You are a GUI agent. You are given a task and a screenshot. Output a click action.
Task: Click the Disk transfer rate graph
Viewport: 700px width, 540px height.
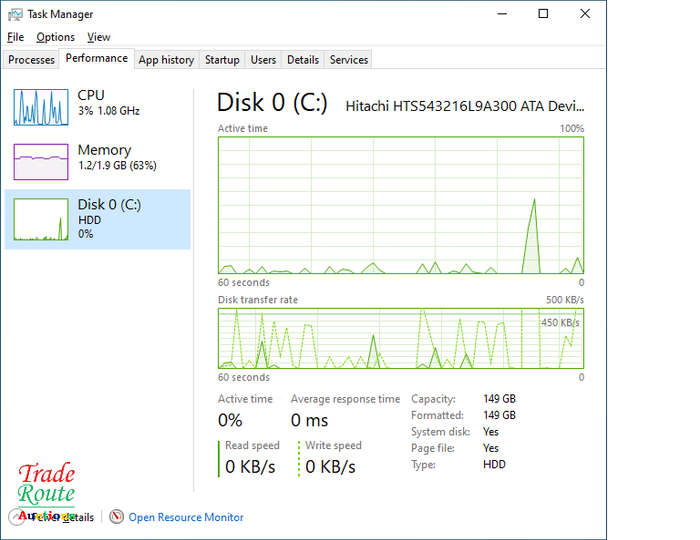401,338
